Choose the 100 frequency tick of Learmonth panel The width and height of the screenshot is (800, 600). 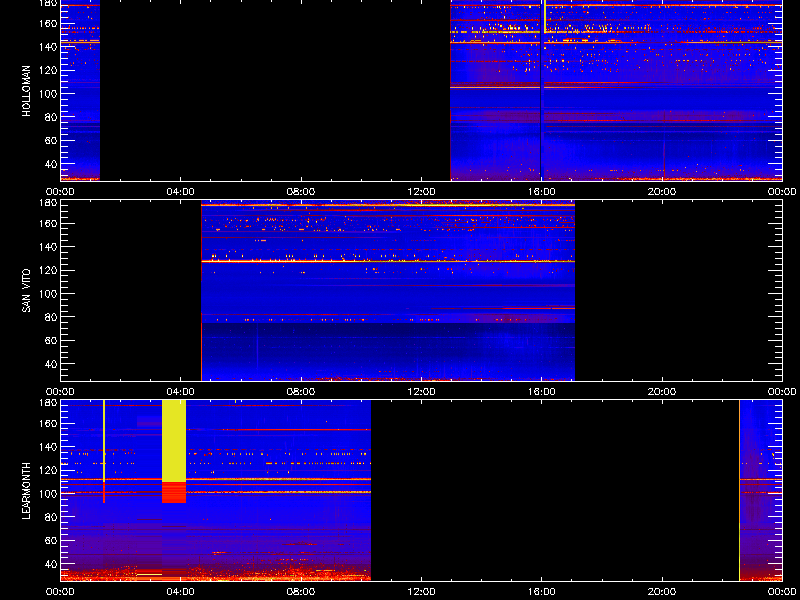pos(49,494)
